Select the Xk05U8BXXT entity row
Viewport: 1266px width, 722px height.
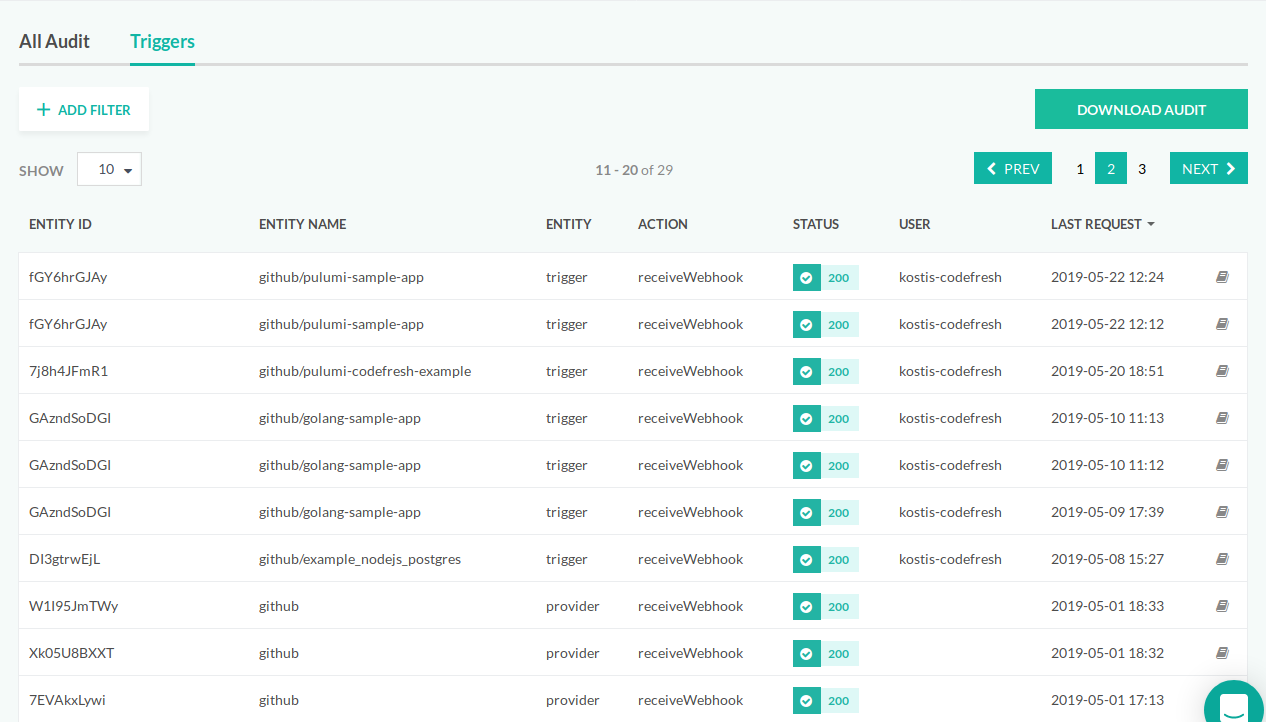72,653
